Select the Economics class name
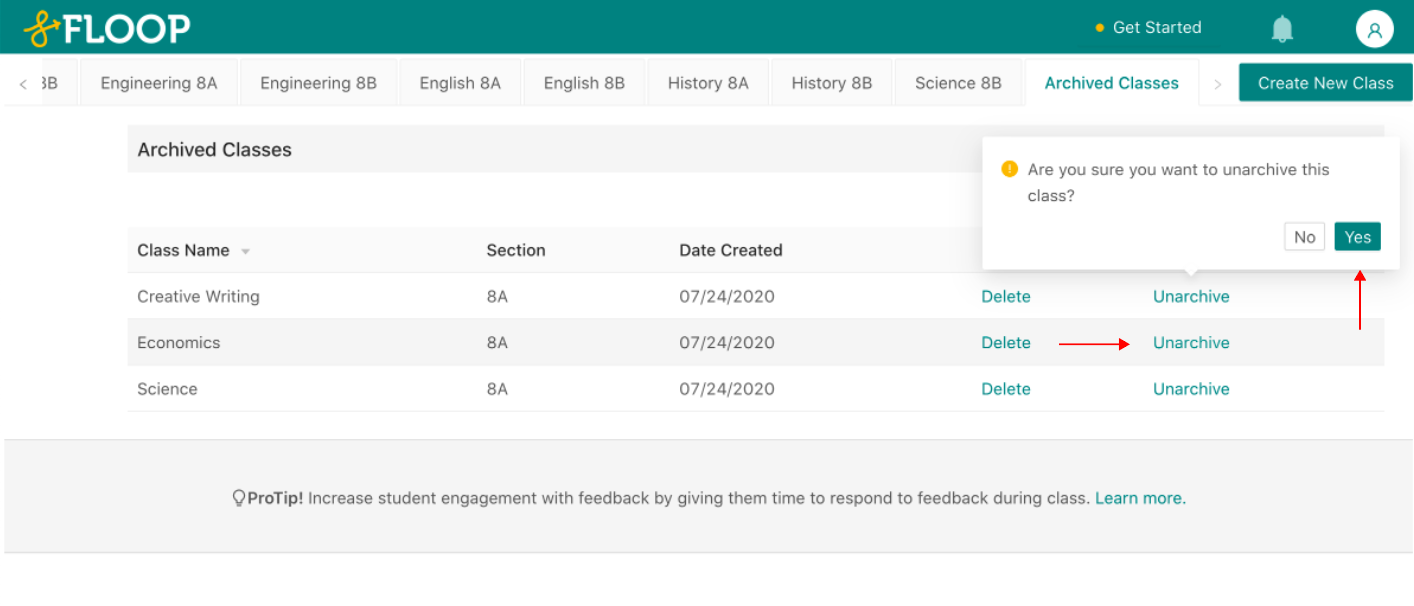Image resolution: width=1414 pixels, height=606 pixels. pos(179,343)
